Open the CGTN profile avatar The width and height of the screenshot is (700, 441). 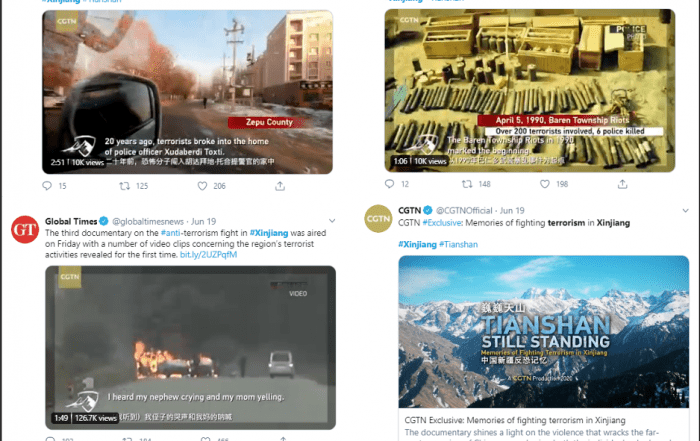[x=378, y=218]
